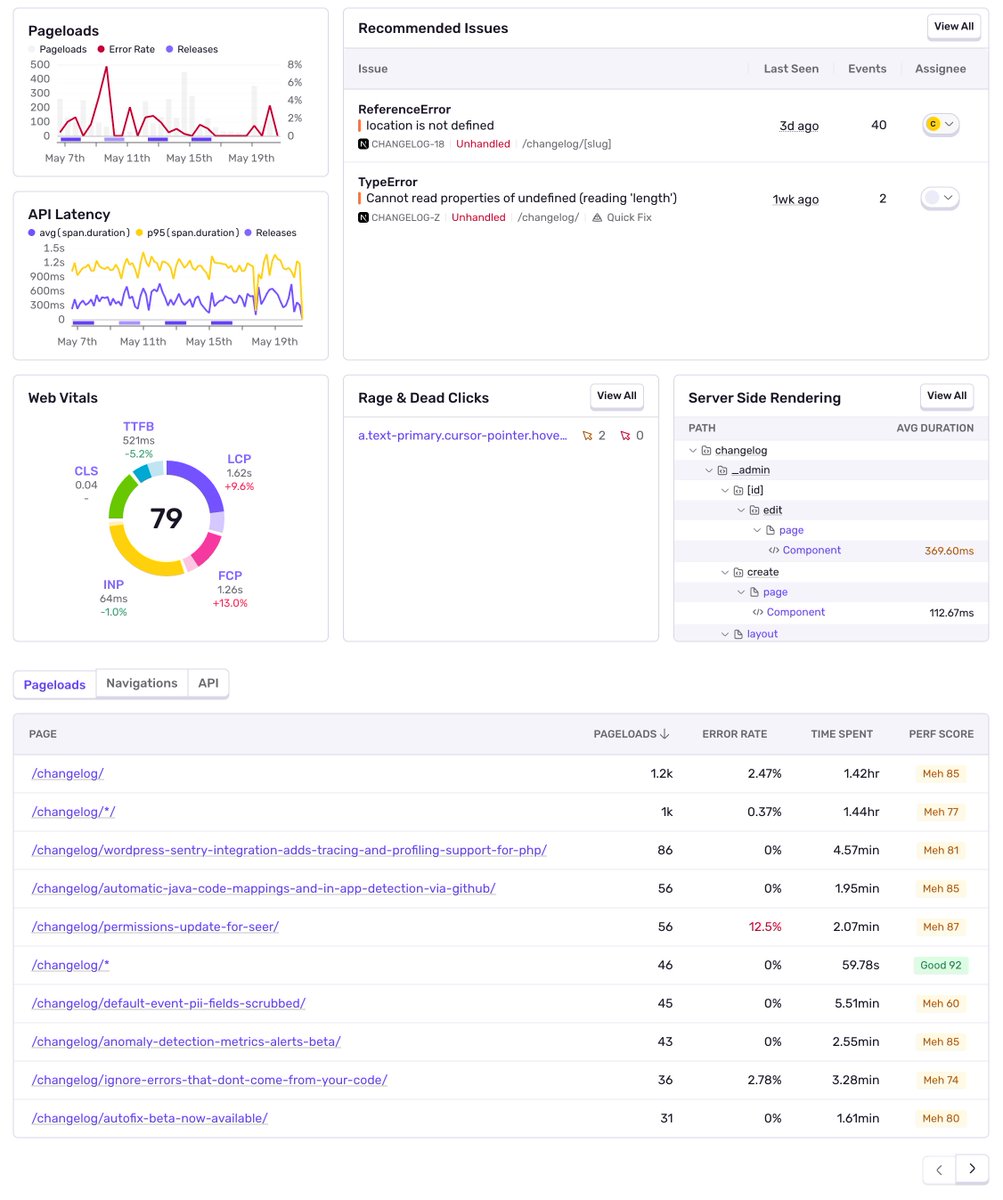Viewport: 1003px width, 1200px height.
Task: Toggle the Releases legend in the API Latency chart
Action: click(x=271, y=233)
